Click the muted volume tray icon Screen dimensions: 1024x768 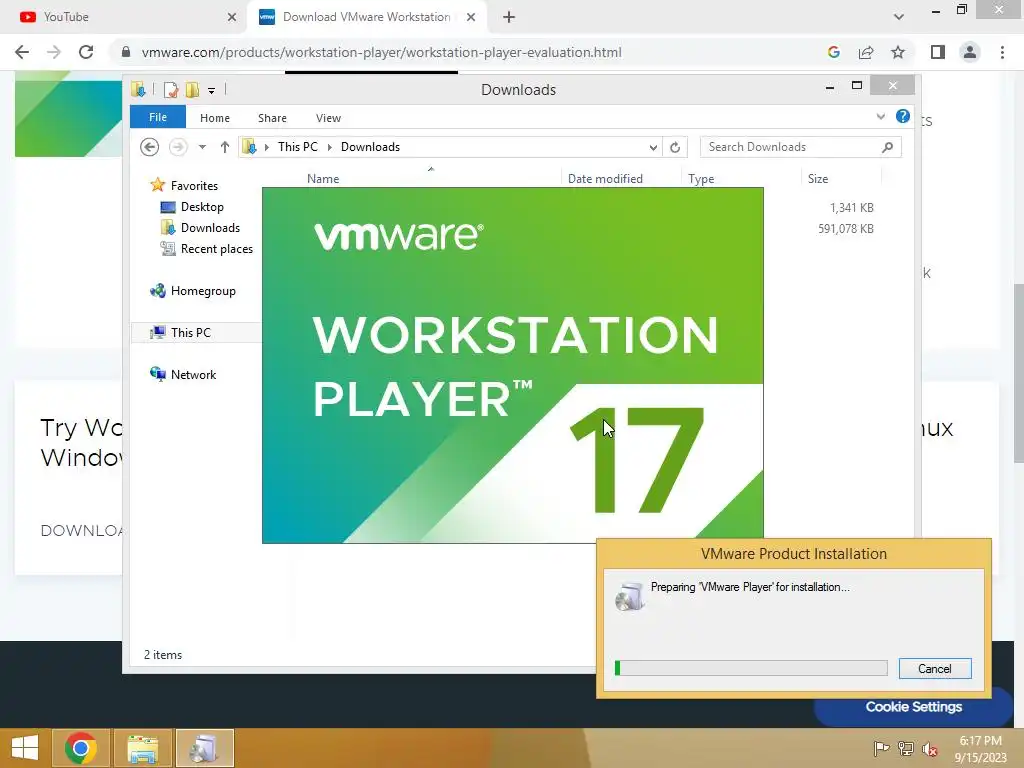click(929, 748)
